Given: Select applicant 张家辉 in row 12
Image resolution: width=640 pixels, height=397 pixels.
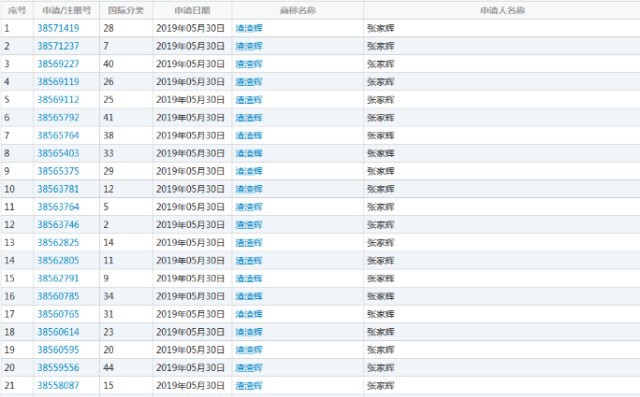Looking at the screenshot, I should 380,225.
